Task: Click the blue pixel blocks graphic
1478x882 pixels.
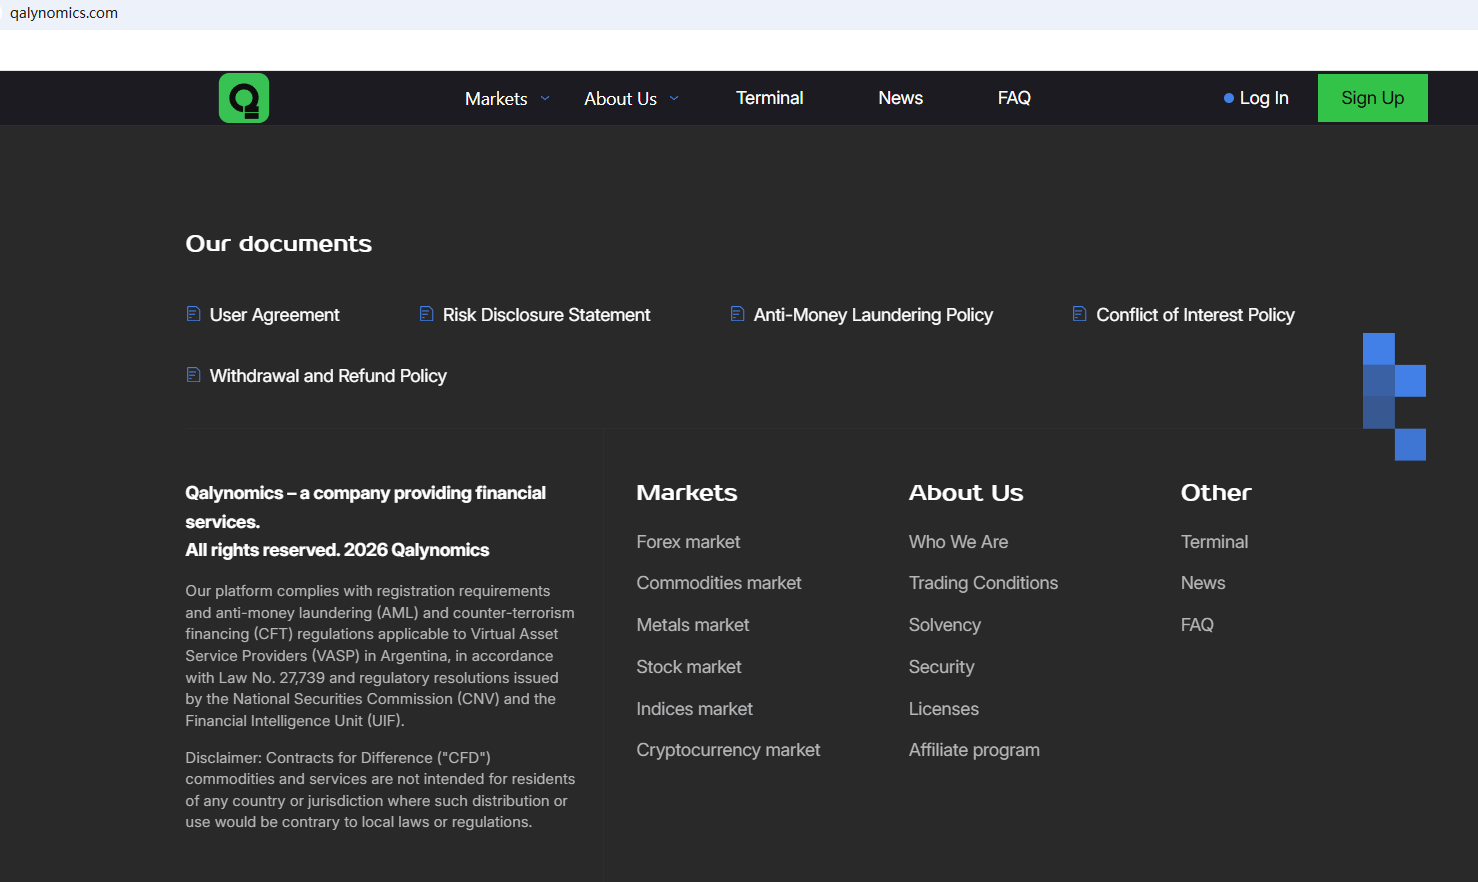Action: (1393, 396)
